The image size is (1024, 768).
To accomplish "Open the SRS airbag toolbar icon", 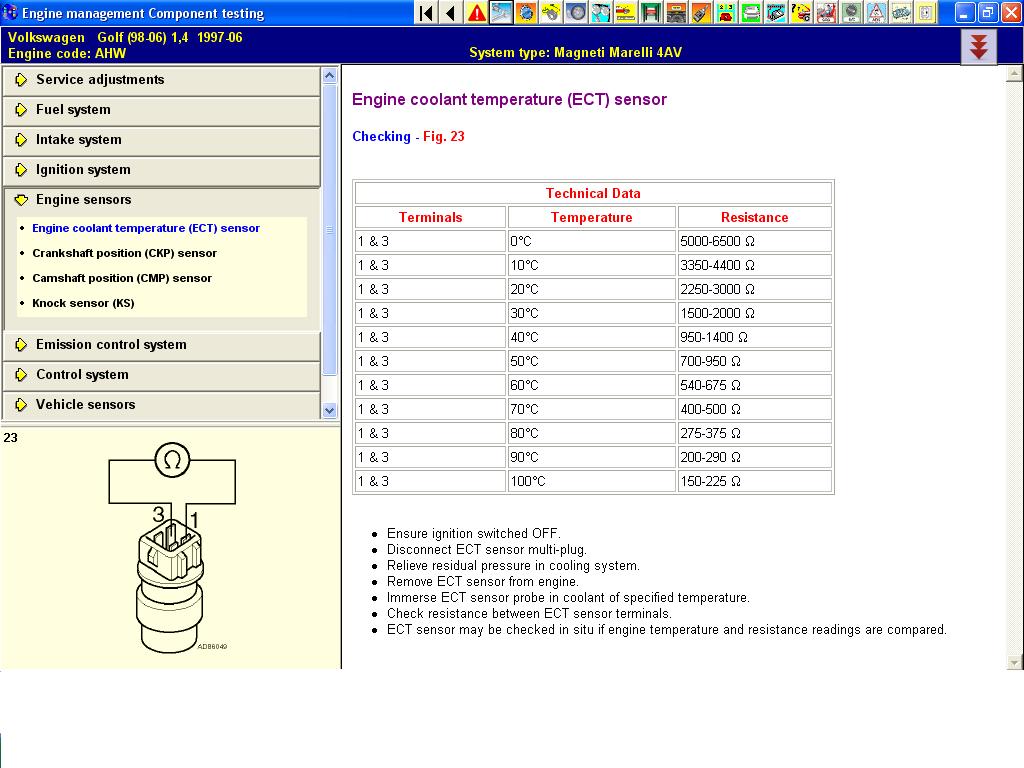I will [826, 13].
